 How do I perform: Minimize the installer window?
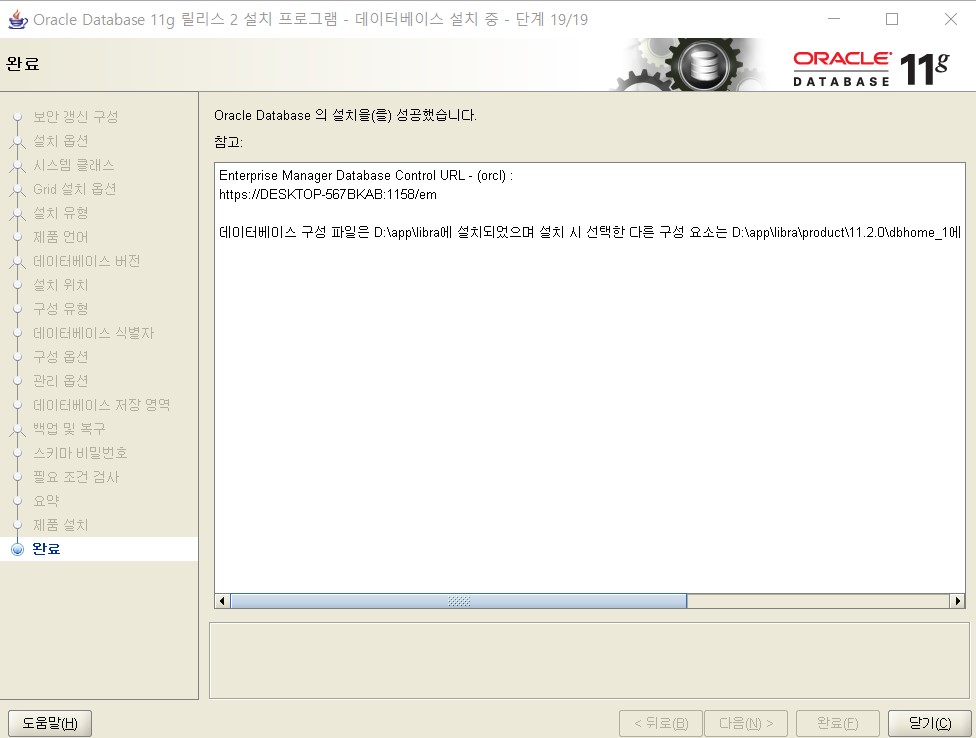click(x=834, y=19)
